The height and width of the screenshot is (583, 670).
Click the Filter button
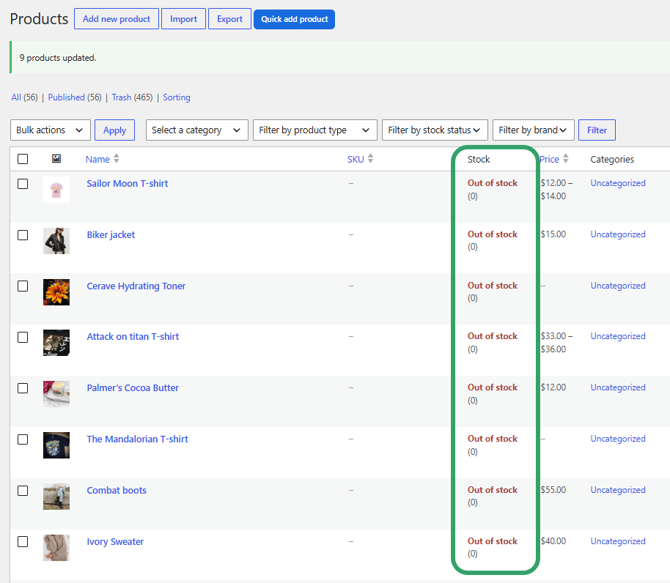click(597, 130)
